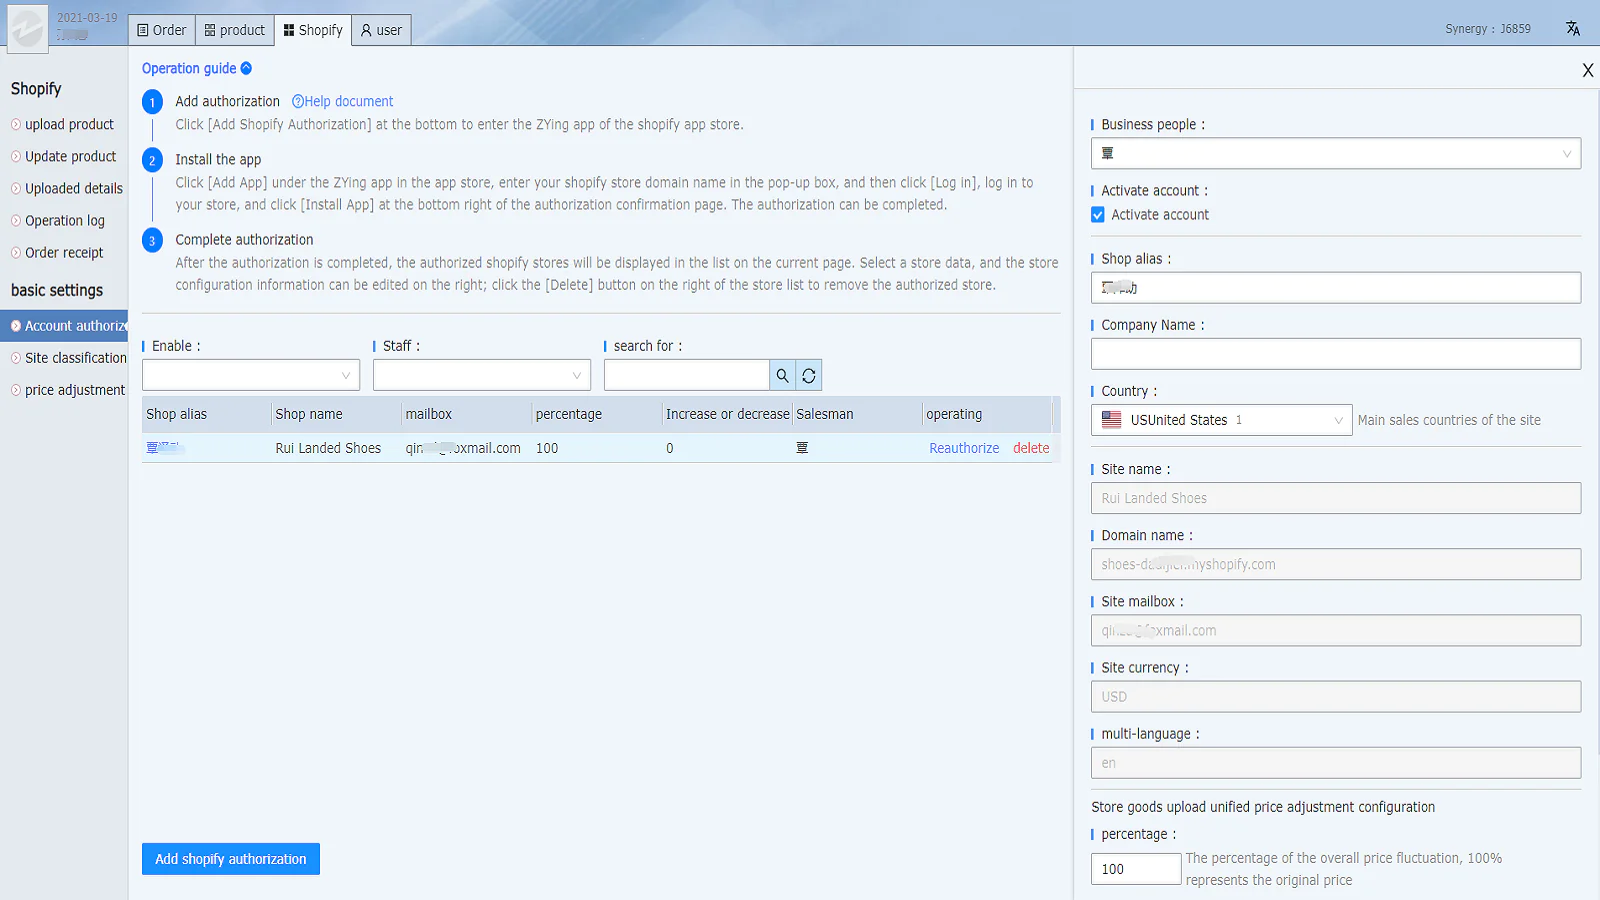Expand the Enable filter dropdown
The height and width of the screenshot is (900, 1600).
click(x=251, y=375)
